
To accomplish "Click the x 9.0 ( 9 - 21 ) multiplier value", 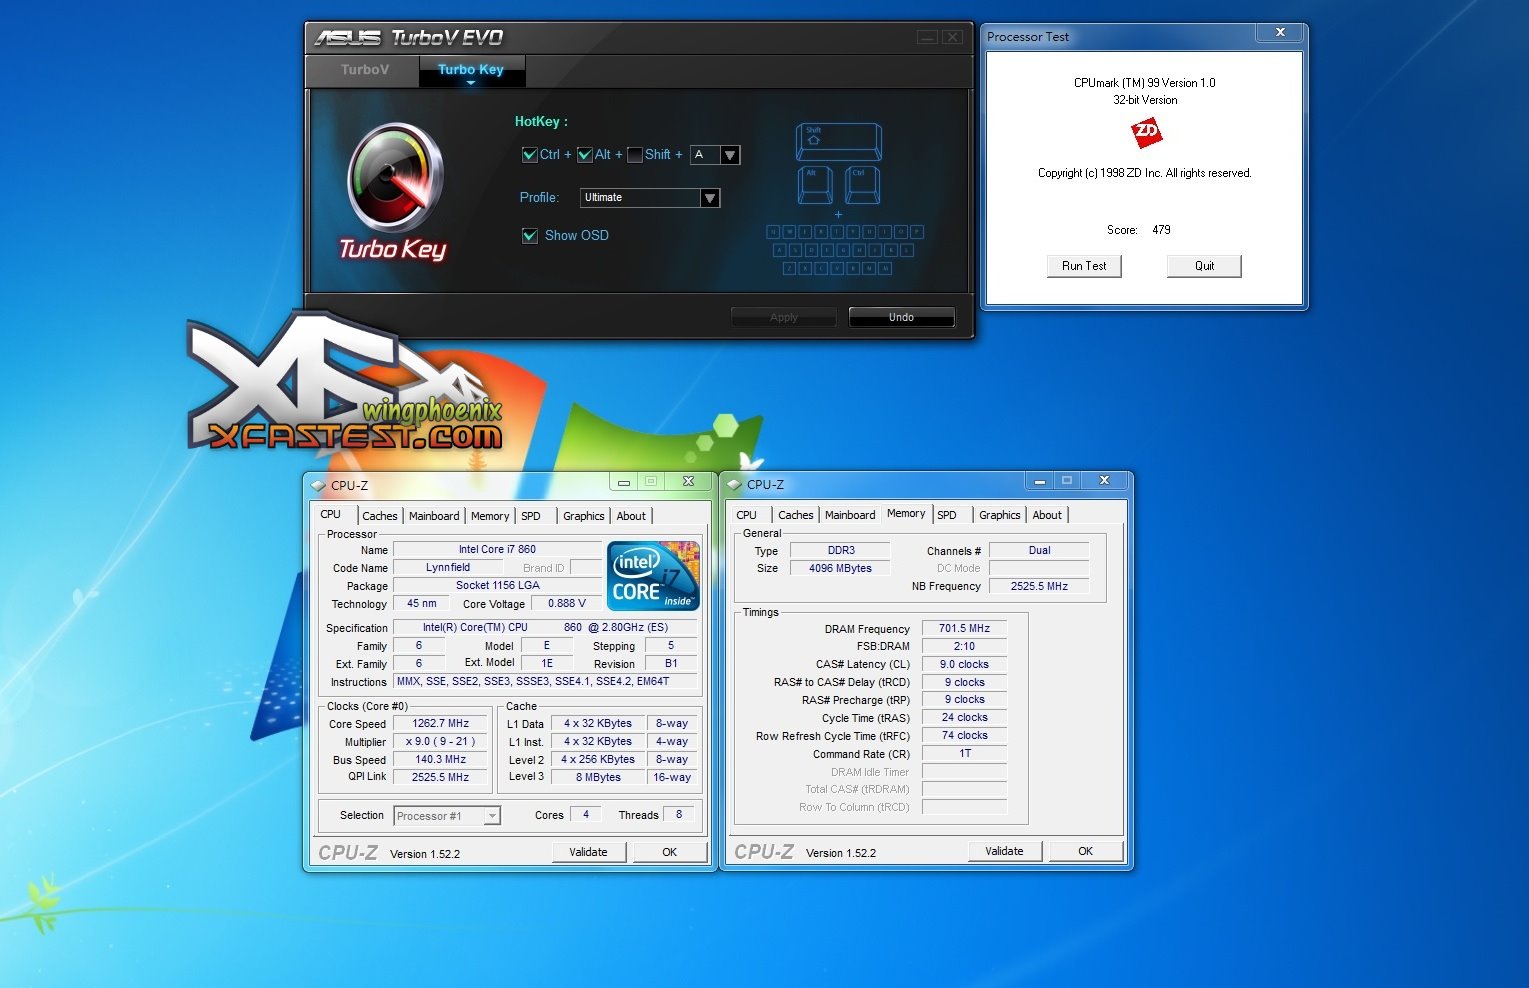I will 441,742.
